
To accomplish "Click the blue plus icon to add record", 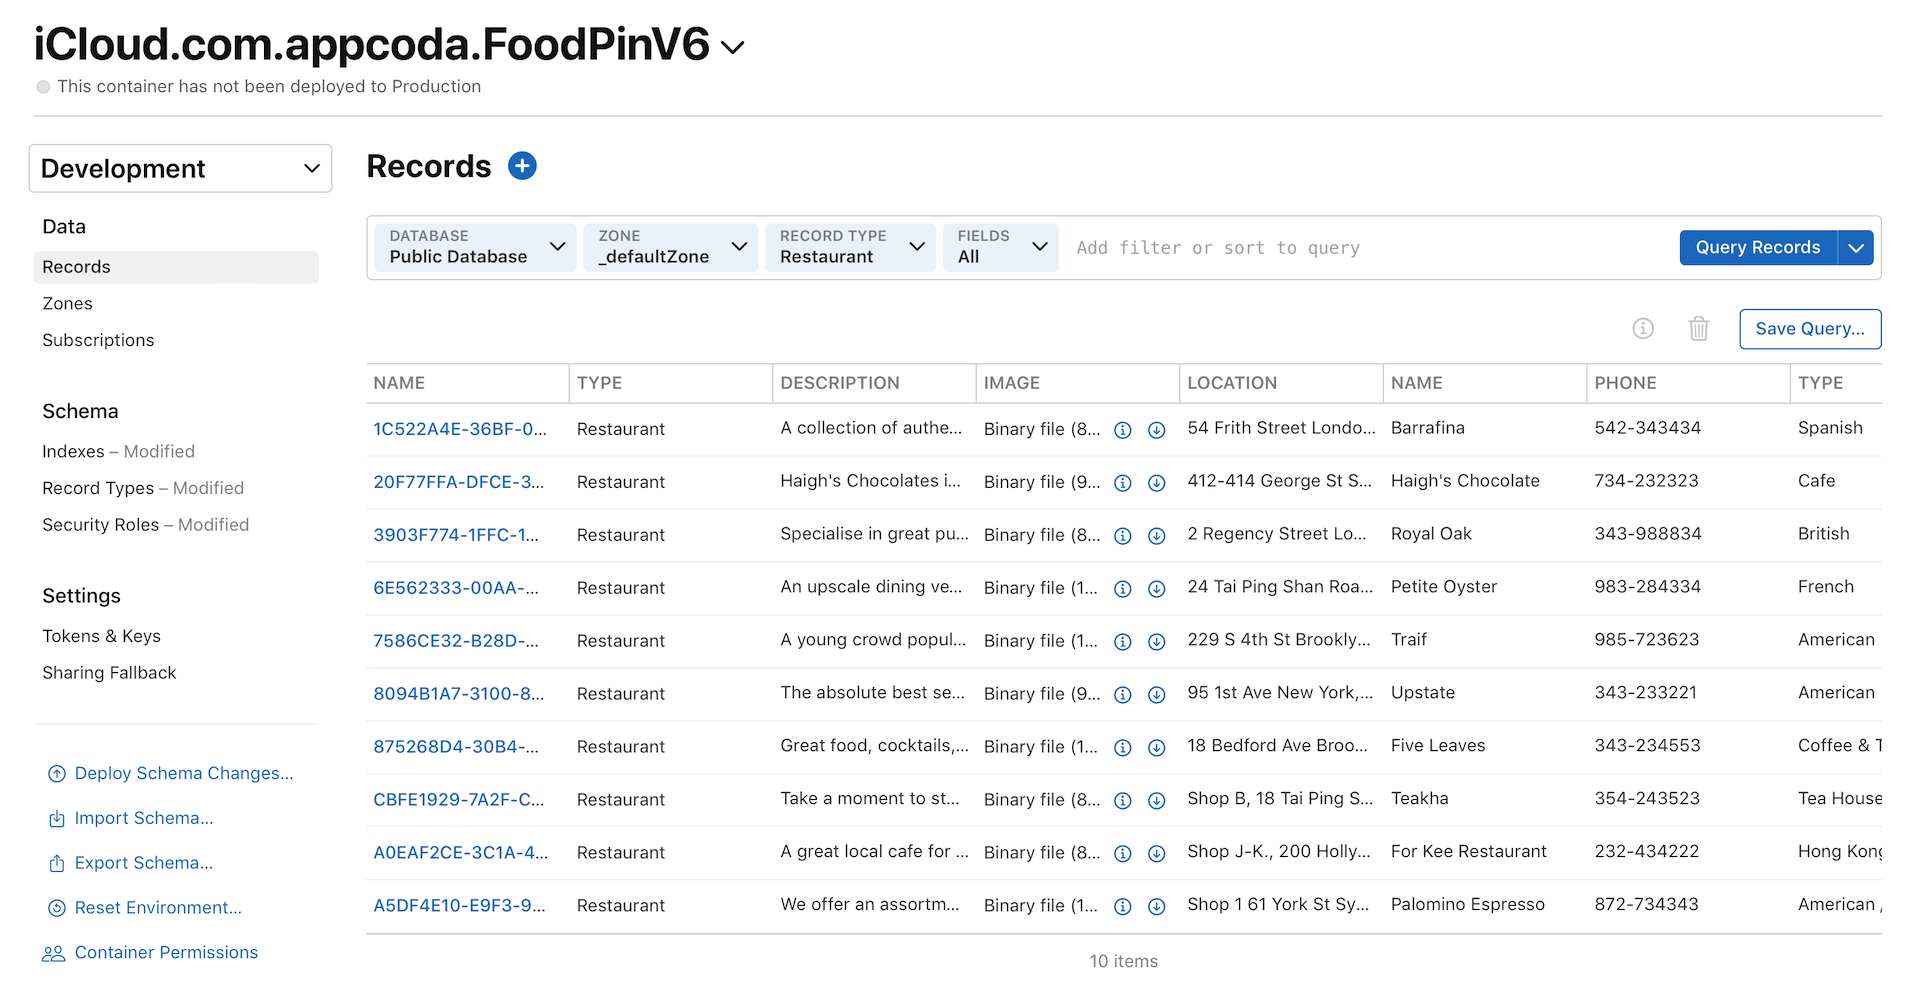I will (x=522, y=166).
